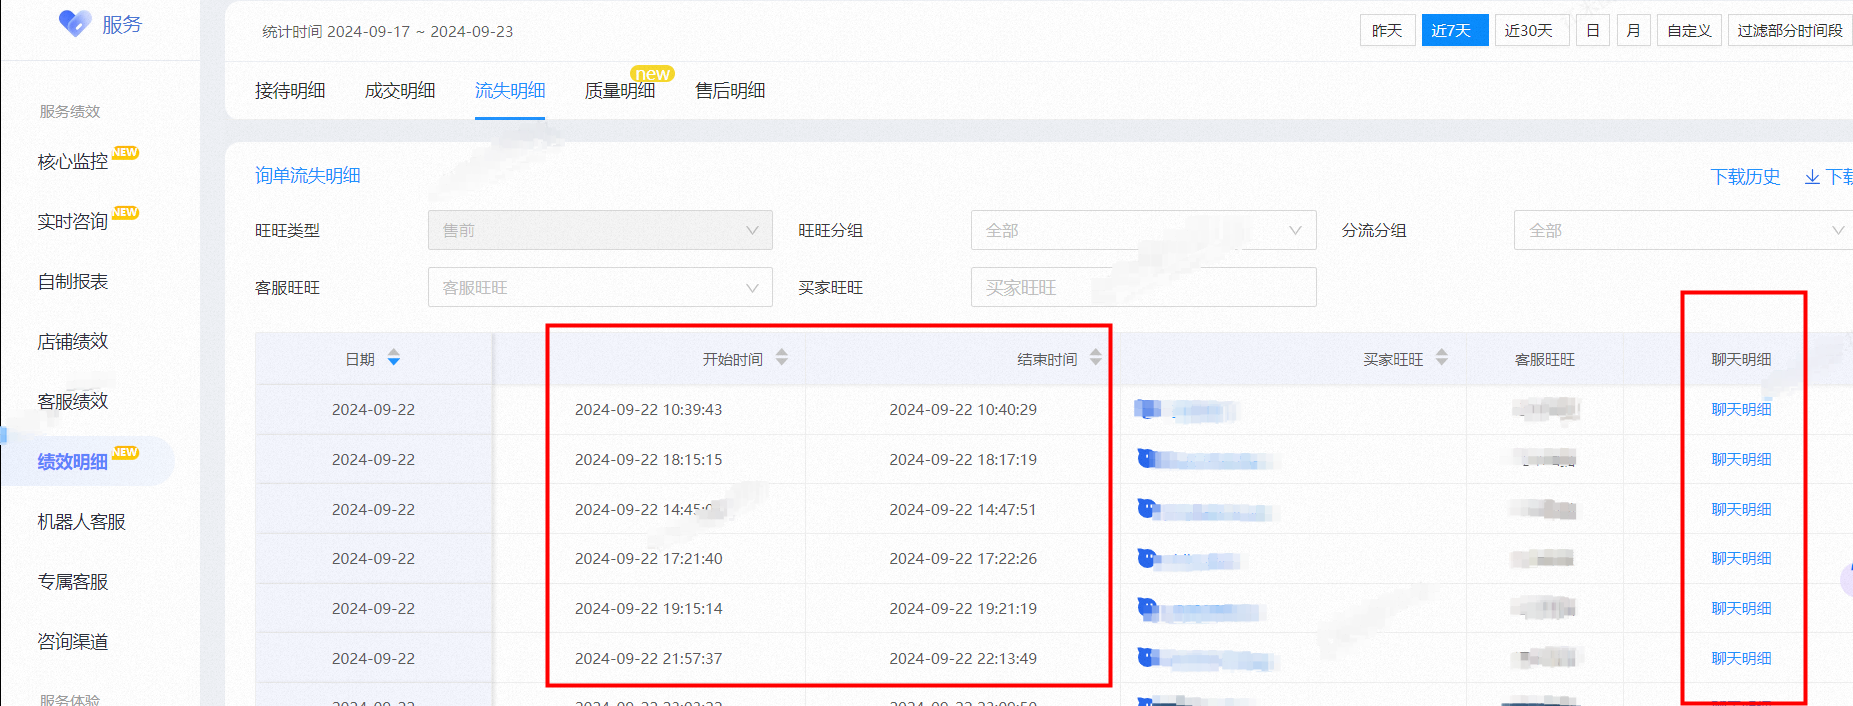Open 聊天明细 link for 19:15:14 row
The height and width of the screenshot is (706, 1853).
(1741, 608)
